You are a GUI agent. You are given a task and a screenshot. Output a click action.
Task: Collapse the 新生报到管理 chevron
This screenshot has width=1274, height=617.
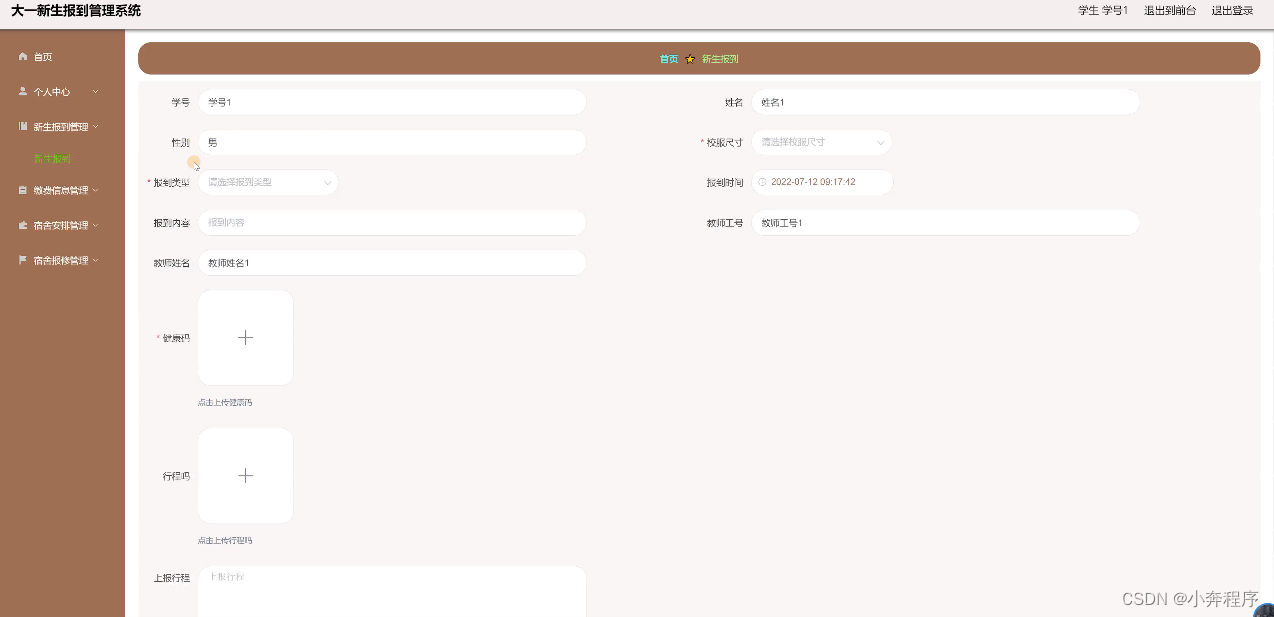coord(96,127)
